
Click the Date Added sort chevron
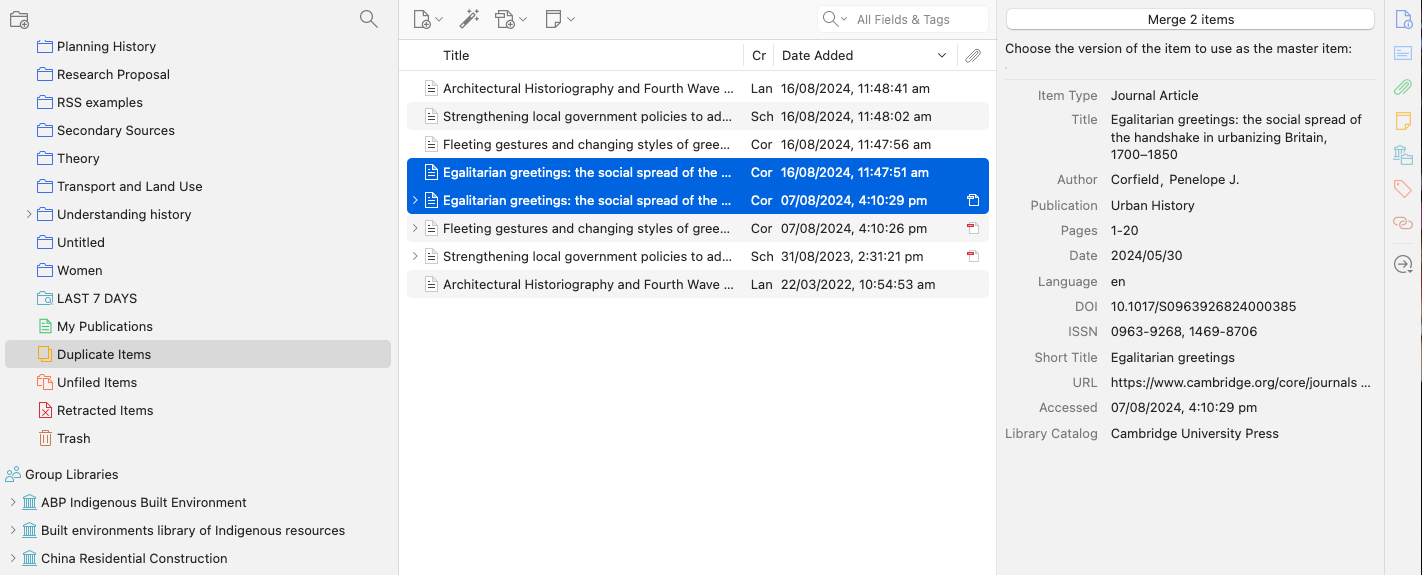[942, 56]
